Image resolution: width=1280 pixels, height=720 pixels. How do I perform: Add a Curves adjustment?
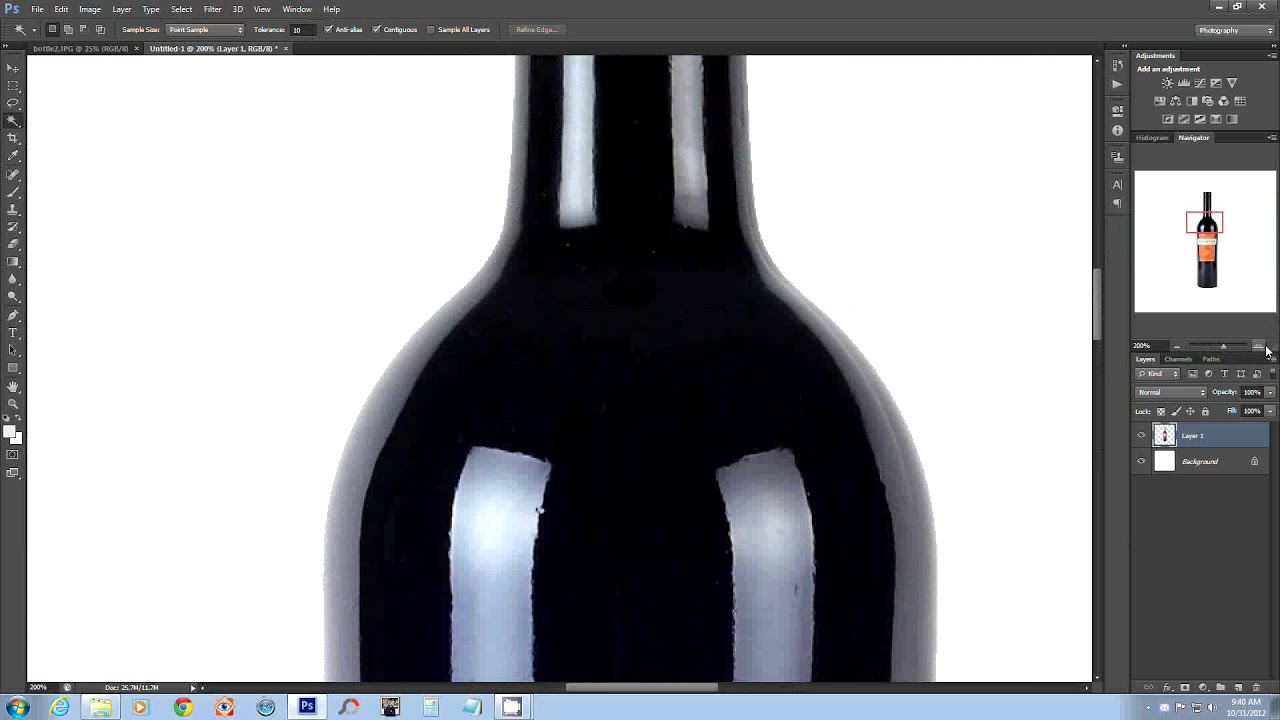tap(1199, 83)
